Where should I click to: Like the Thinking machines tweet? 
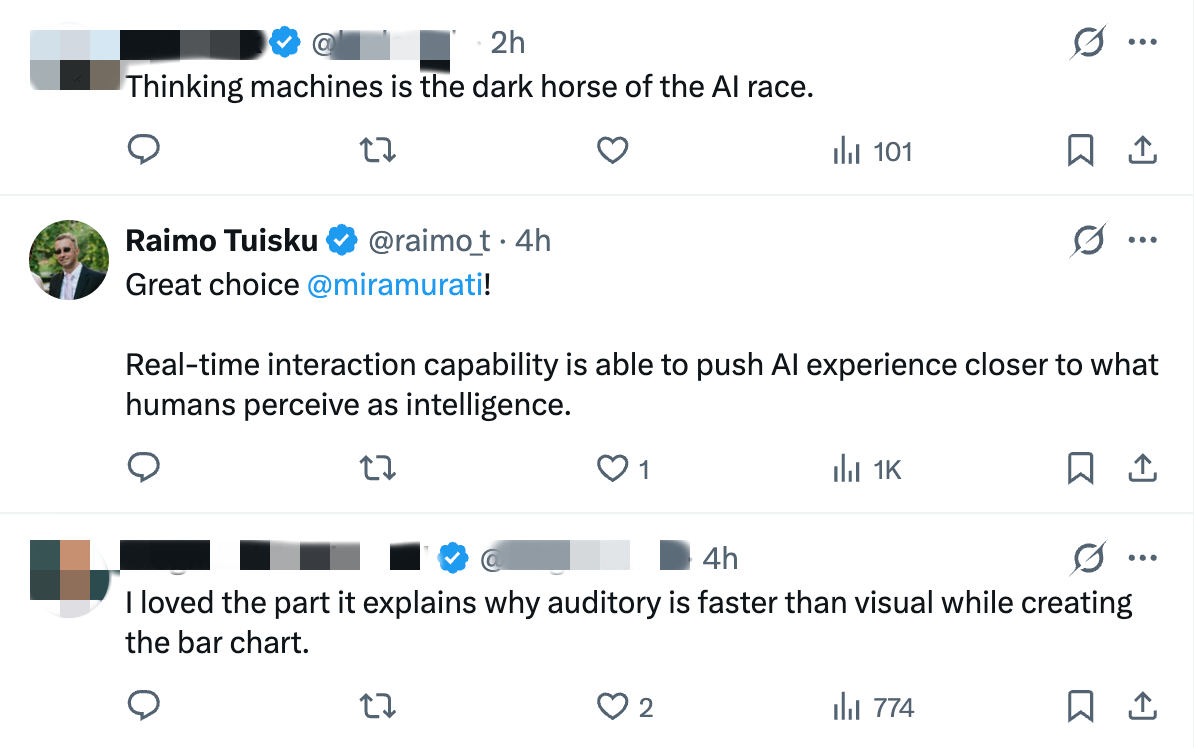click(x=612, y=150)
